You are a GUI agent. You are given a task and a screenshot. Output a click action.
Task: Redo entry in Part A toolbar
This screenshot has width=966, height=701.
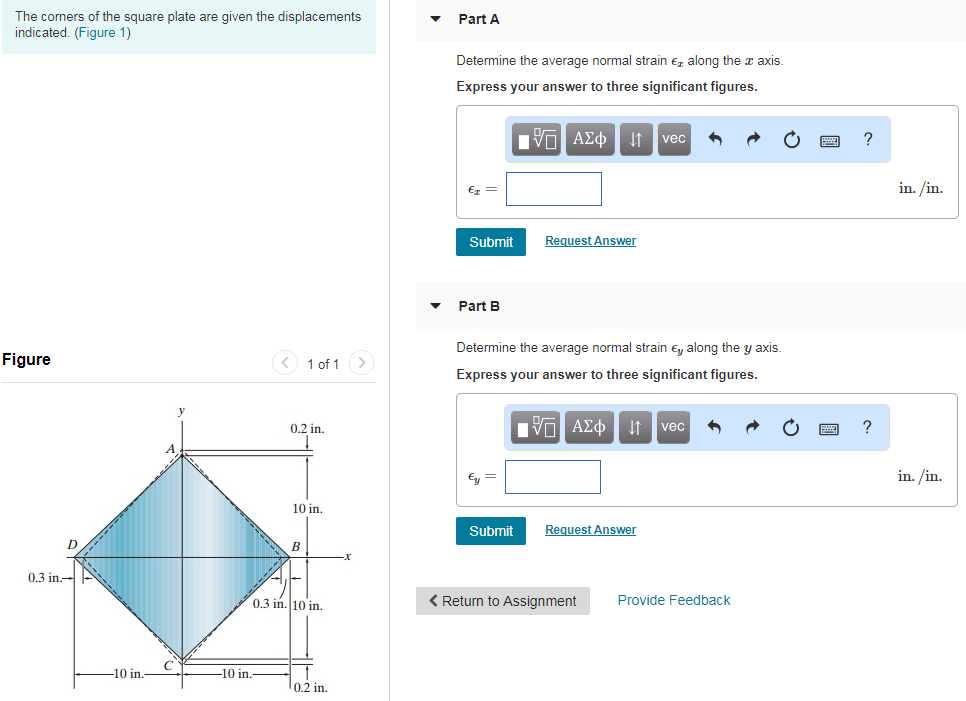(x=753, y=139)
